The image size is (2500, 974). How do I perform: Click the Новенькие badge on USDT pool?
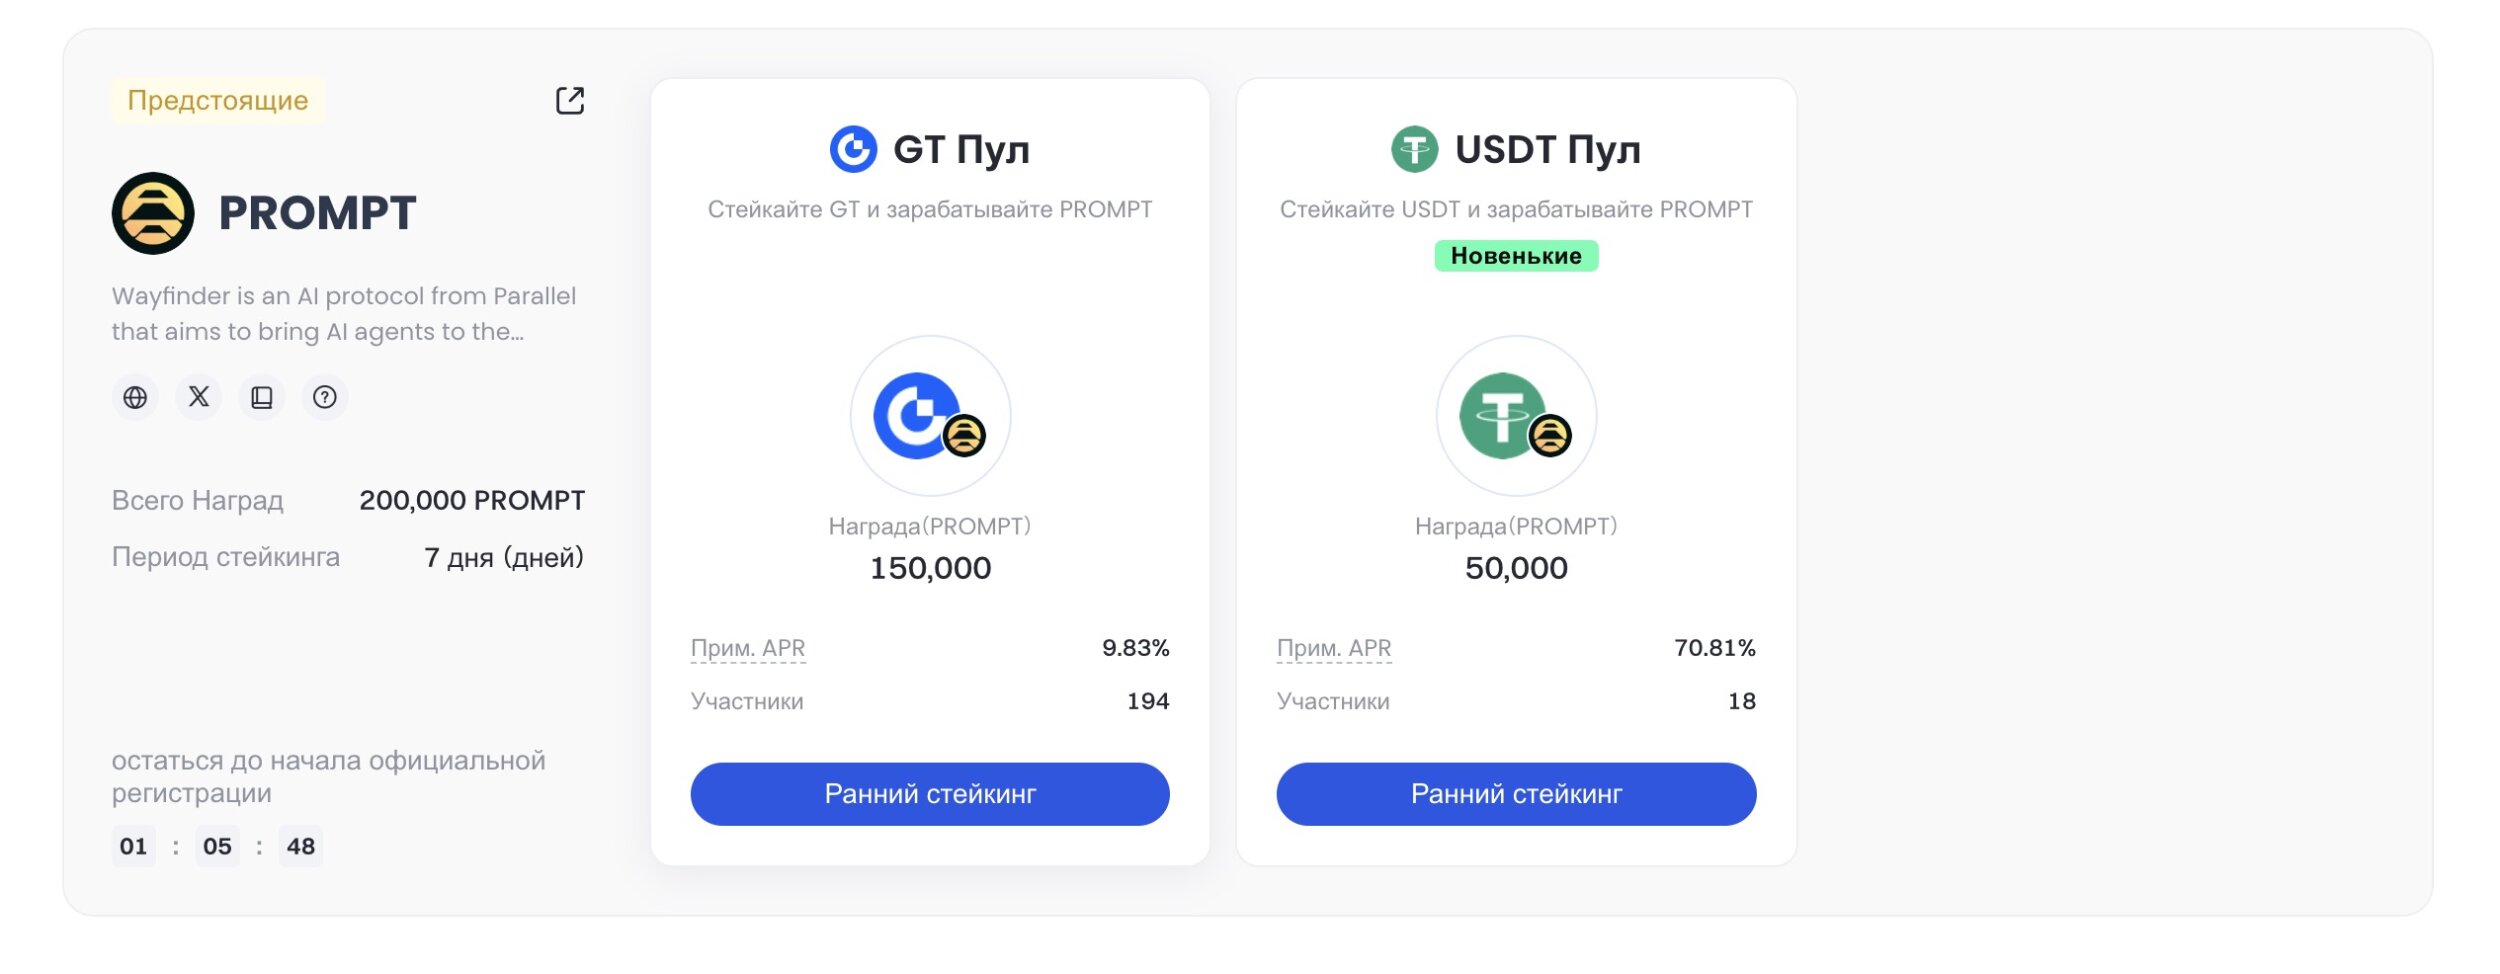coord(1516,256)
